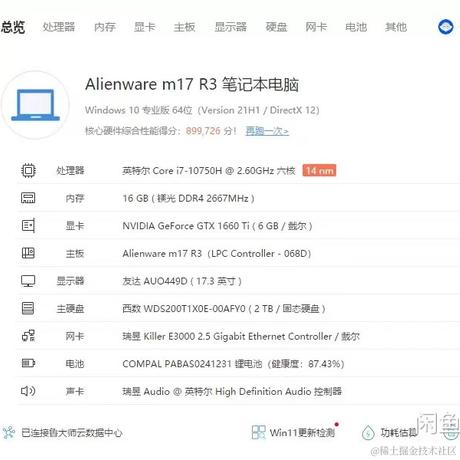Image resolution: width=460 pixels, height=460 pixels.
Task: Click the 899,726 score value
Action: pos(203,131)
